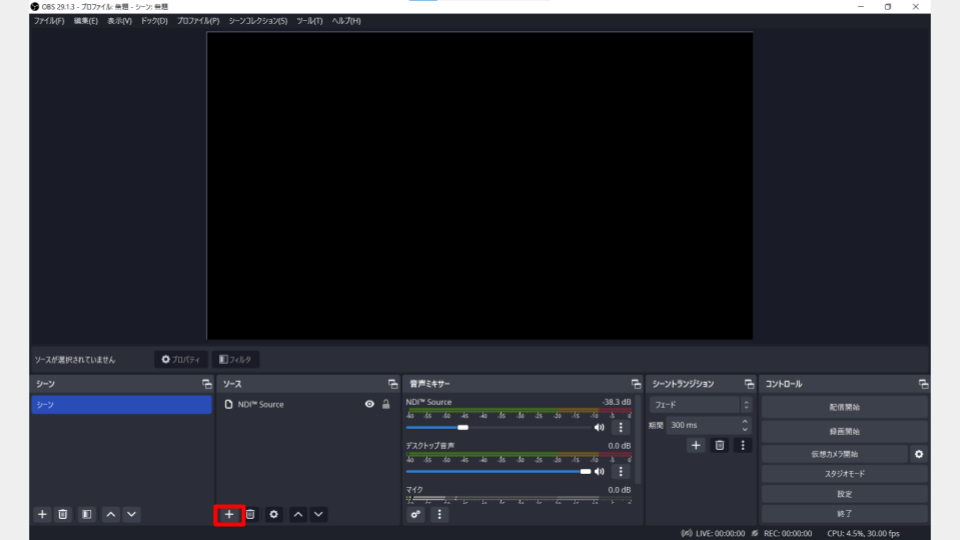This screenshot has height=540, width=960.
Task: Toggle the lock on NDI Source
Action: [386, 404]
